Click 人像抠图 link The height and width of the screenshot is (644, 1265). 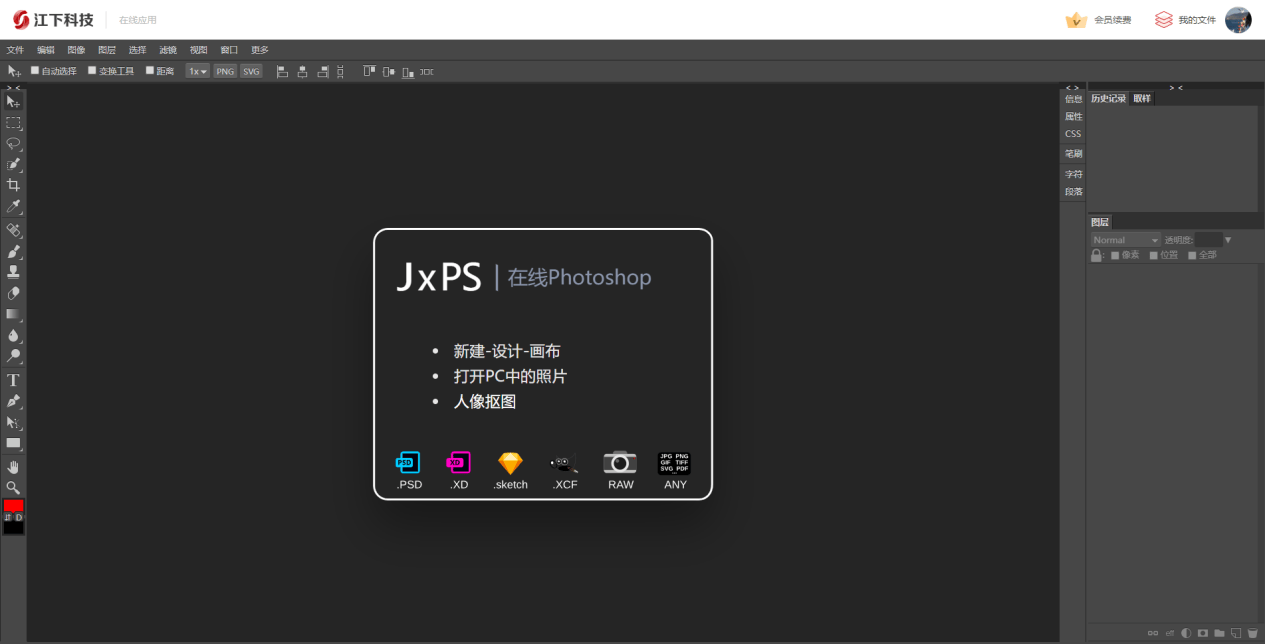point(485,401)
